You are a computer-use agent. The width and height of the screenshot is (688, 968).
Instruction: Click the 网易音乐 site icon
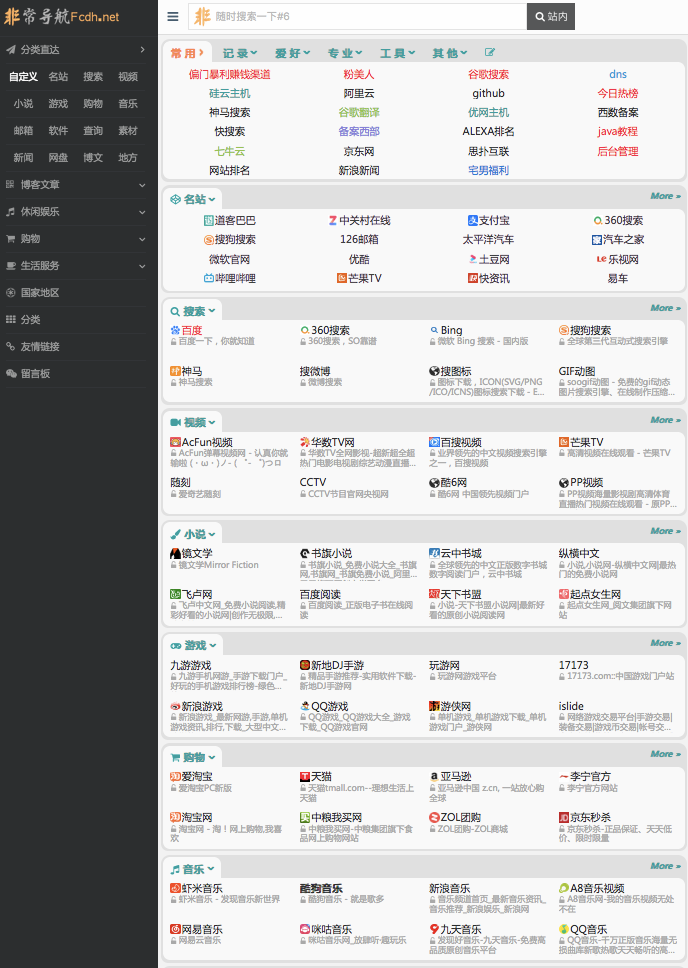175,929
